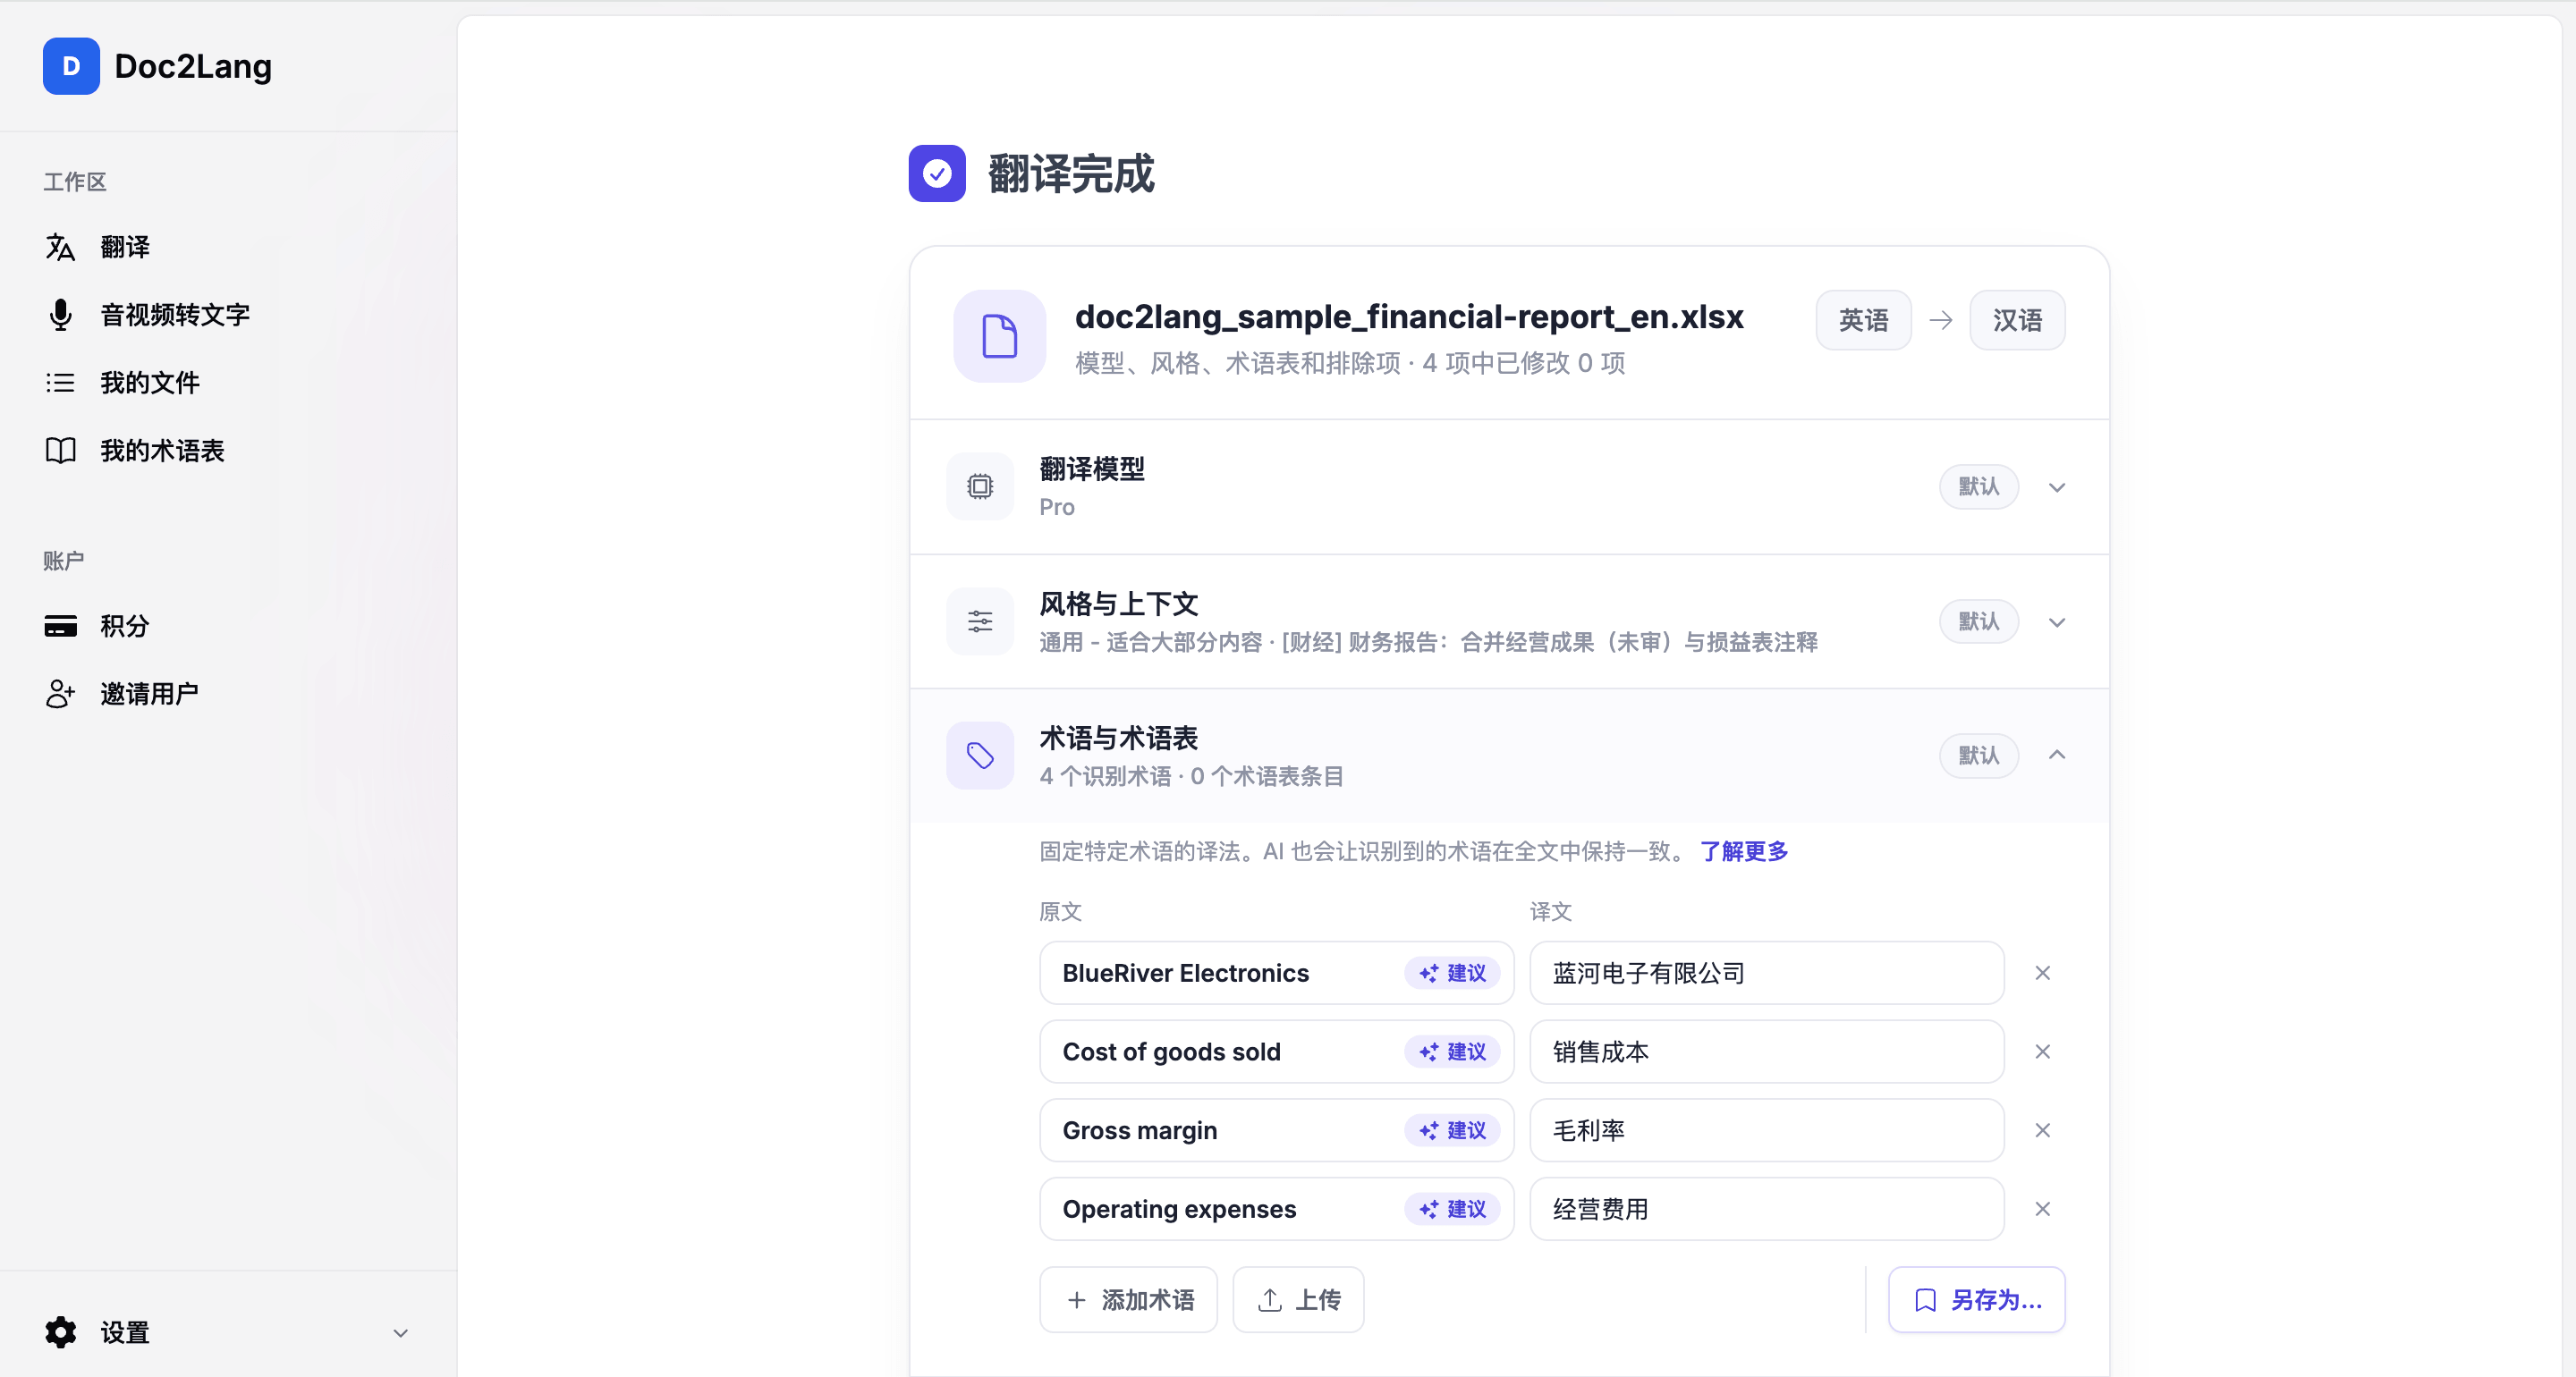Image resolution: width=2576 pixels, height=1377 pixels.
Task: Click the 英语 source language chip
Action: coord(1863,320)
